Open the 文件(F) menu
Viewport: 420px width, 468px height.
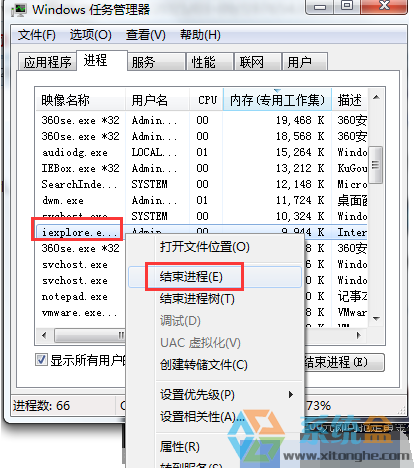click(x=36, y=35)
